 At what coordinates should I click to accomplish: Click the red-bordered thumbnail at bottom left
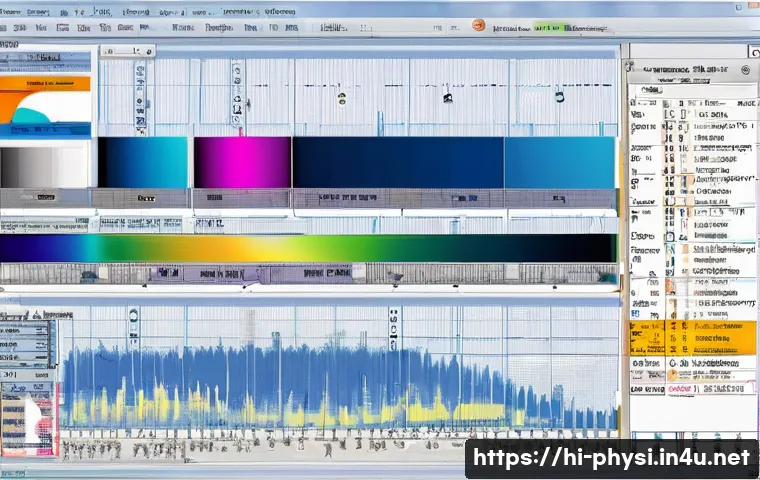click(26, 418)
